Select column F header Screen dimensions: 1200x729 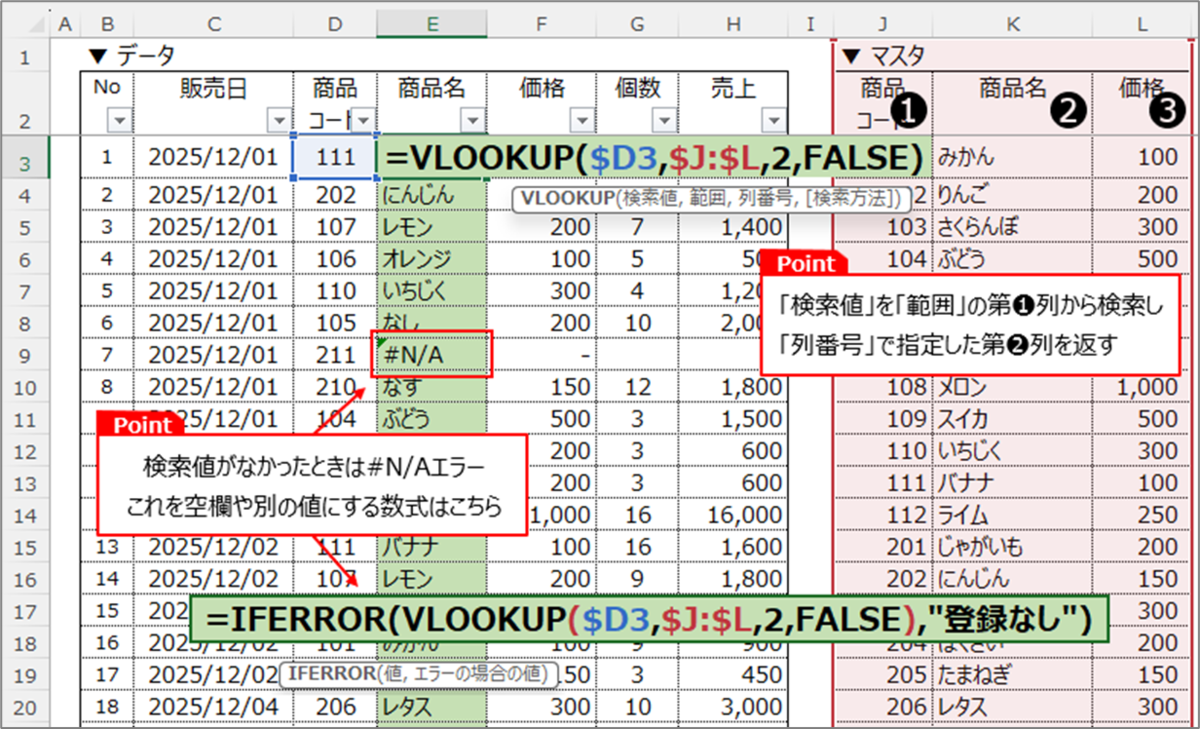[543, 23]
